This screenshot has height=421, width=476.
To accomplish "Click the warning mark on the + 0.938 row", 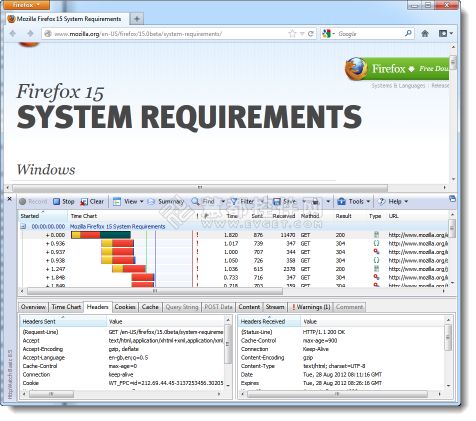I will [197, 260].
